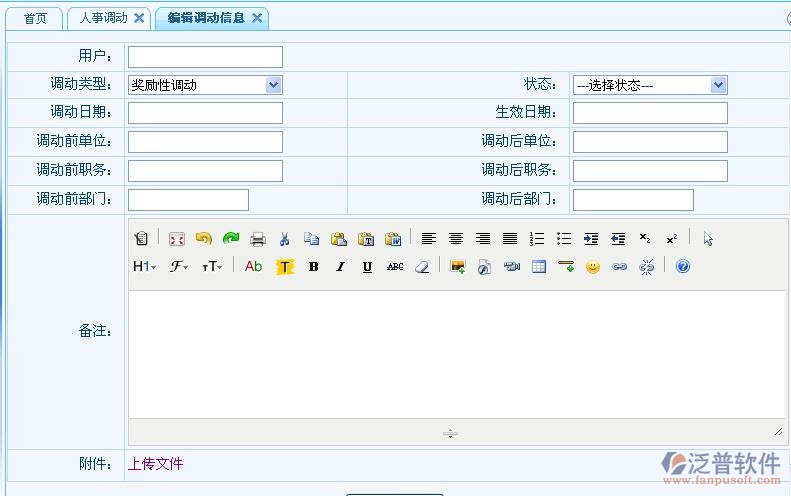This screenshot has height=496, width=791.
Task: Click the 用户 input field
Action: (x=205, y=57)
